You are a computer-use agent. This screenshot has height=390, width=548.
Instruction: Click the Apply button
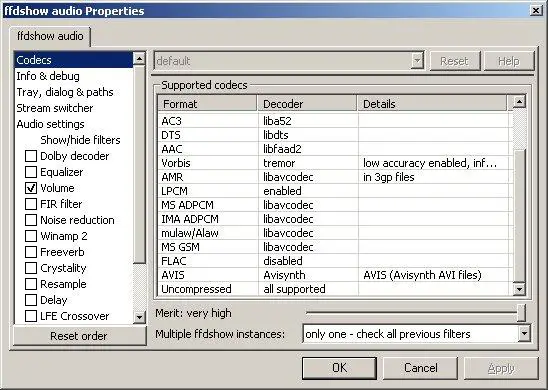[501, 368]
